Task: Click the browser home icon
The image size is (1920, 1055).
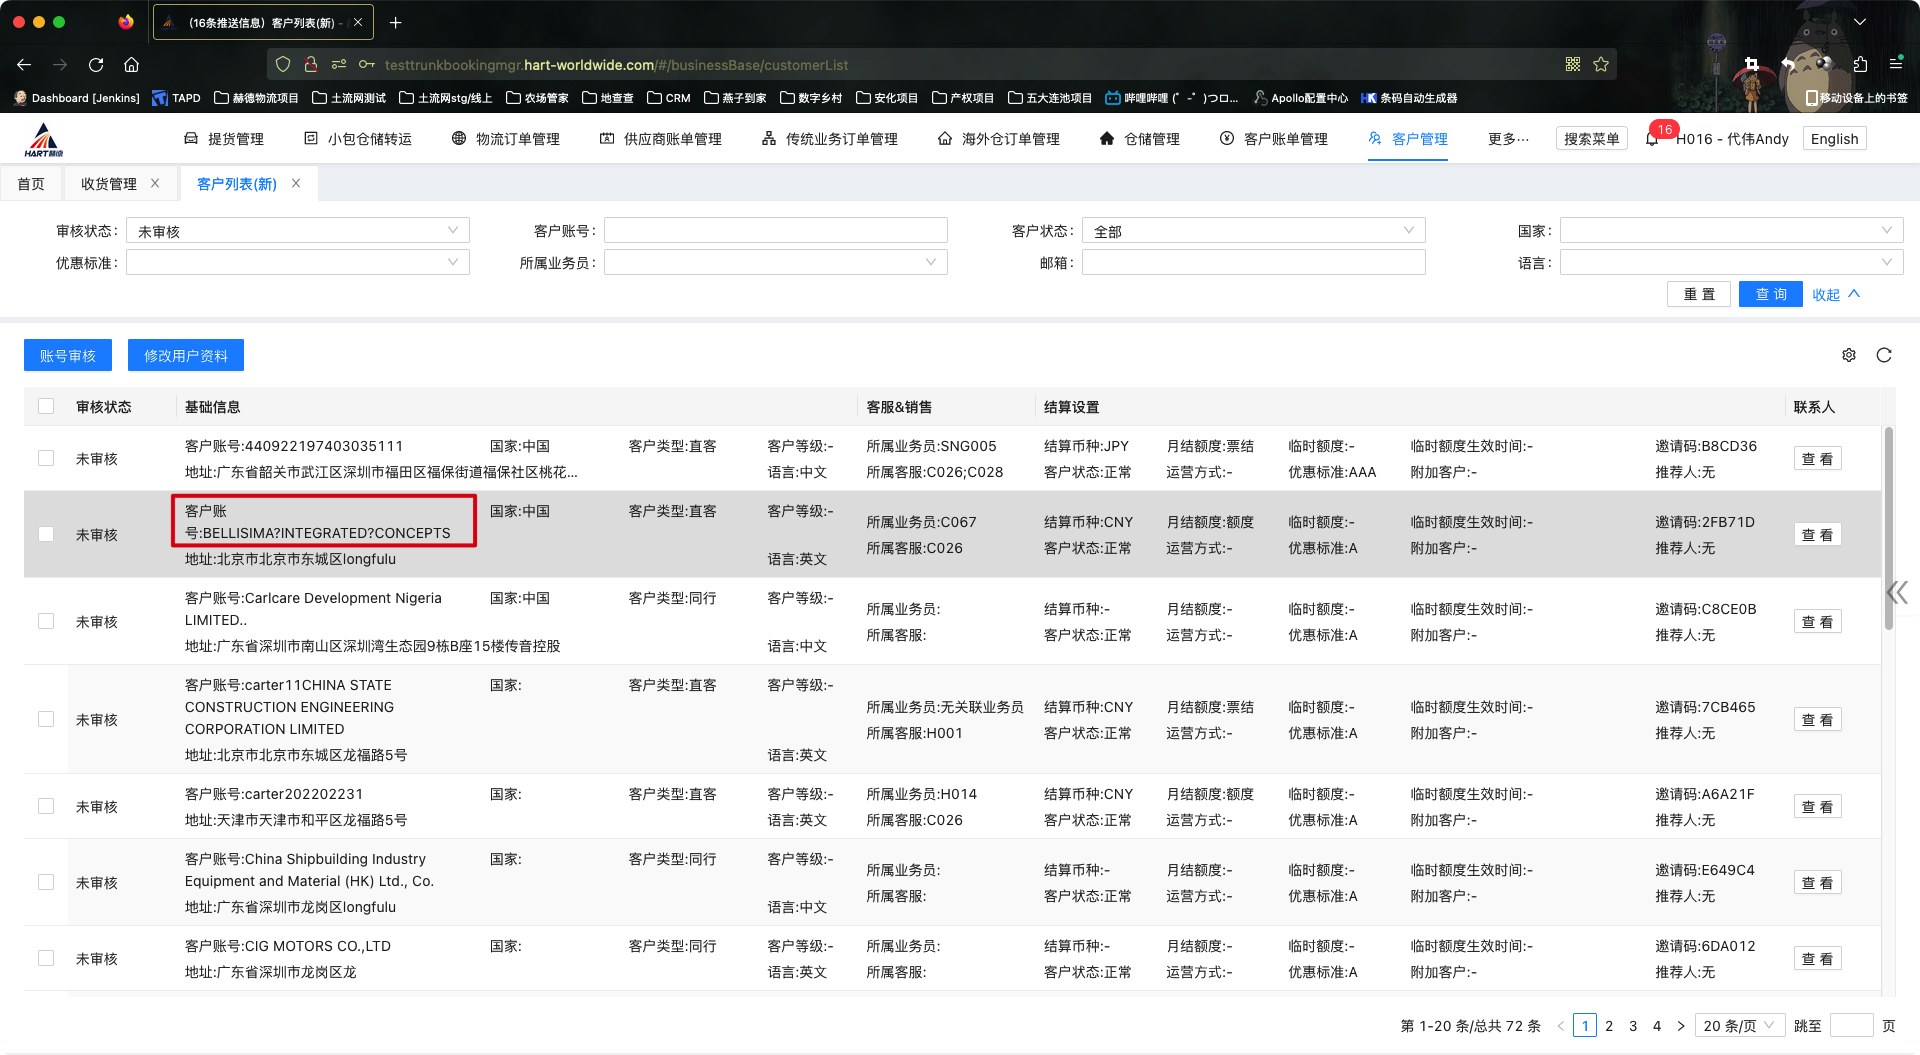Action: 131,65
